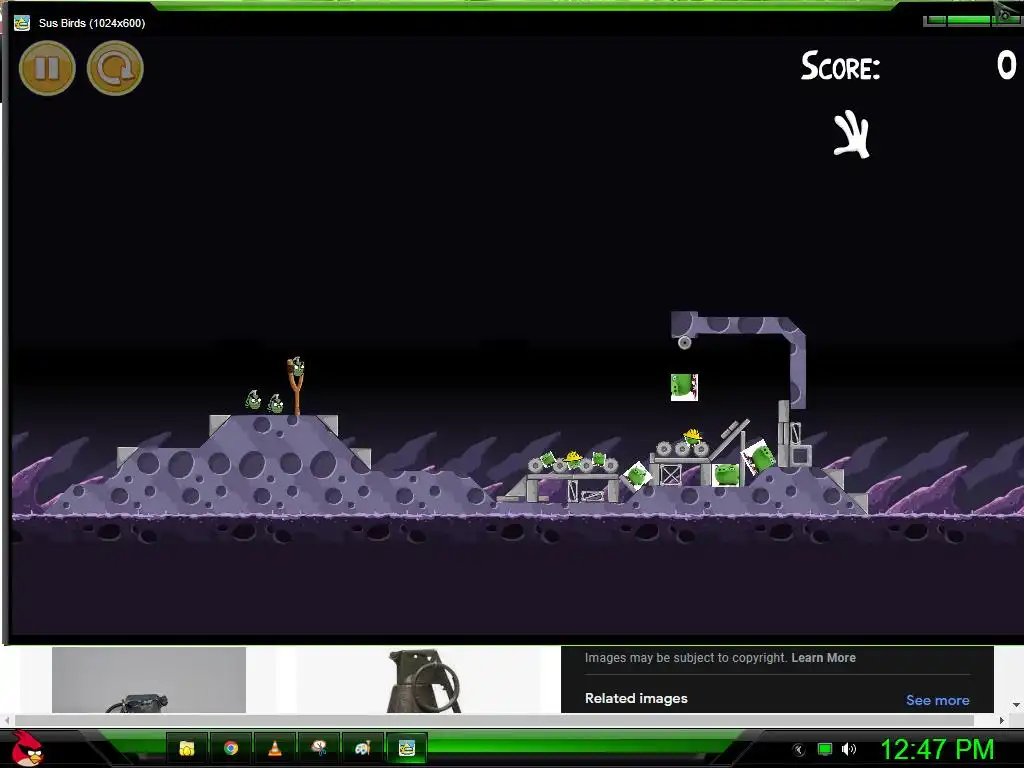
Task: Open VLC media player from the taskbar
Action: [x=275, y=748]
